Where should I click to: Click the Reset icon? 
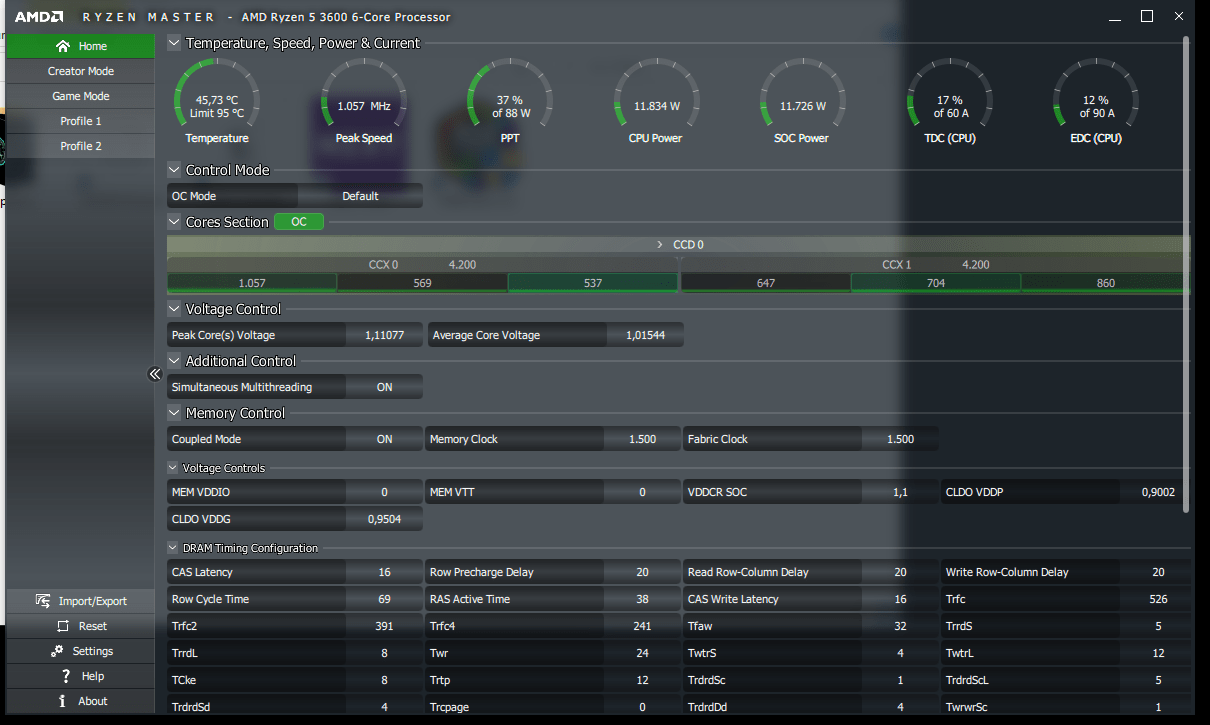63,626
